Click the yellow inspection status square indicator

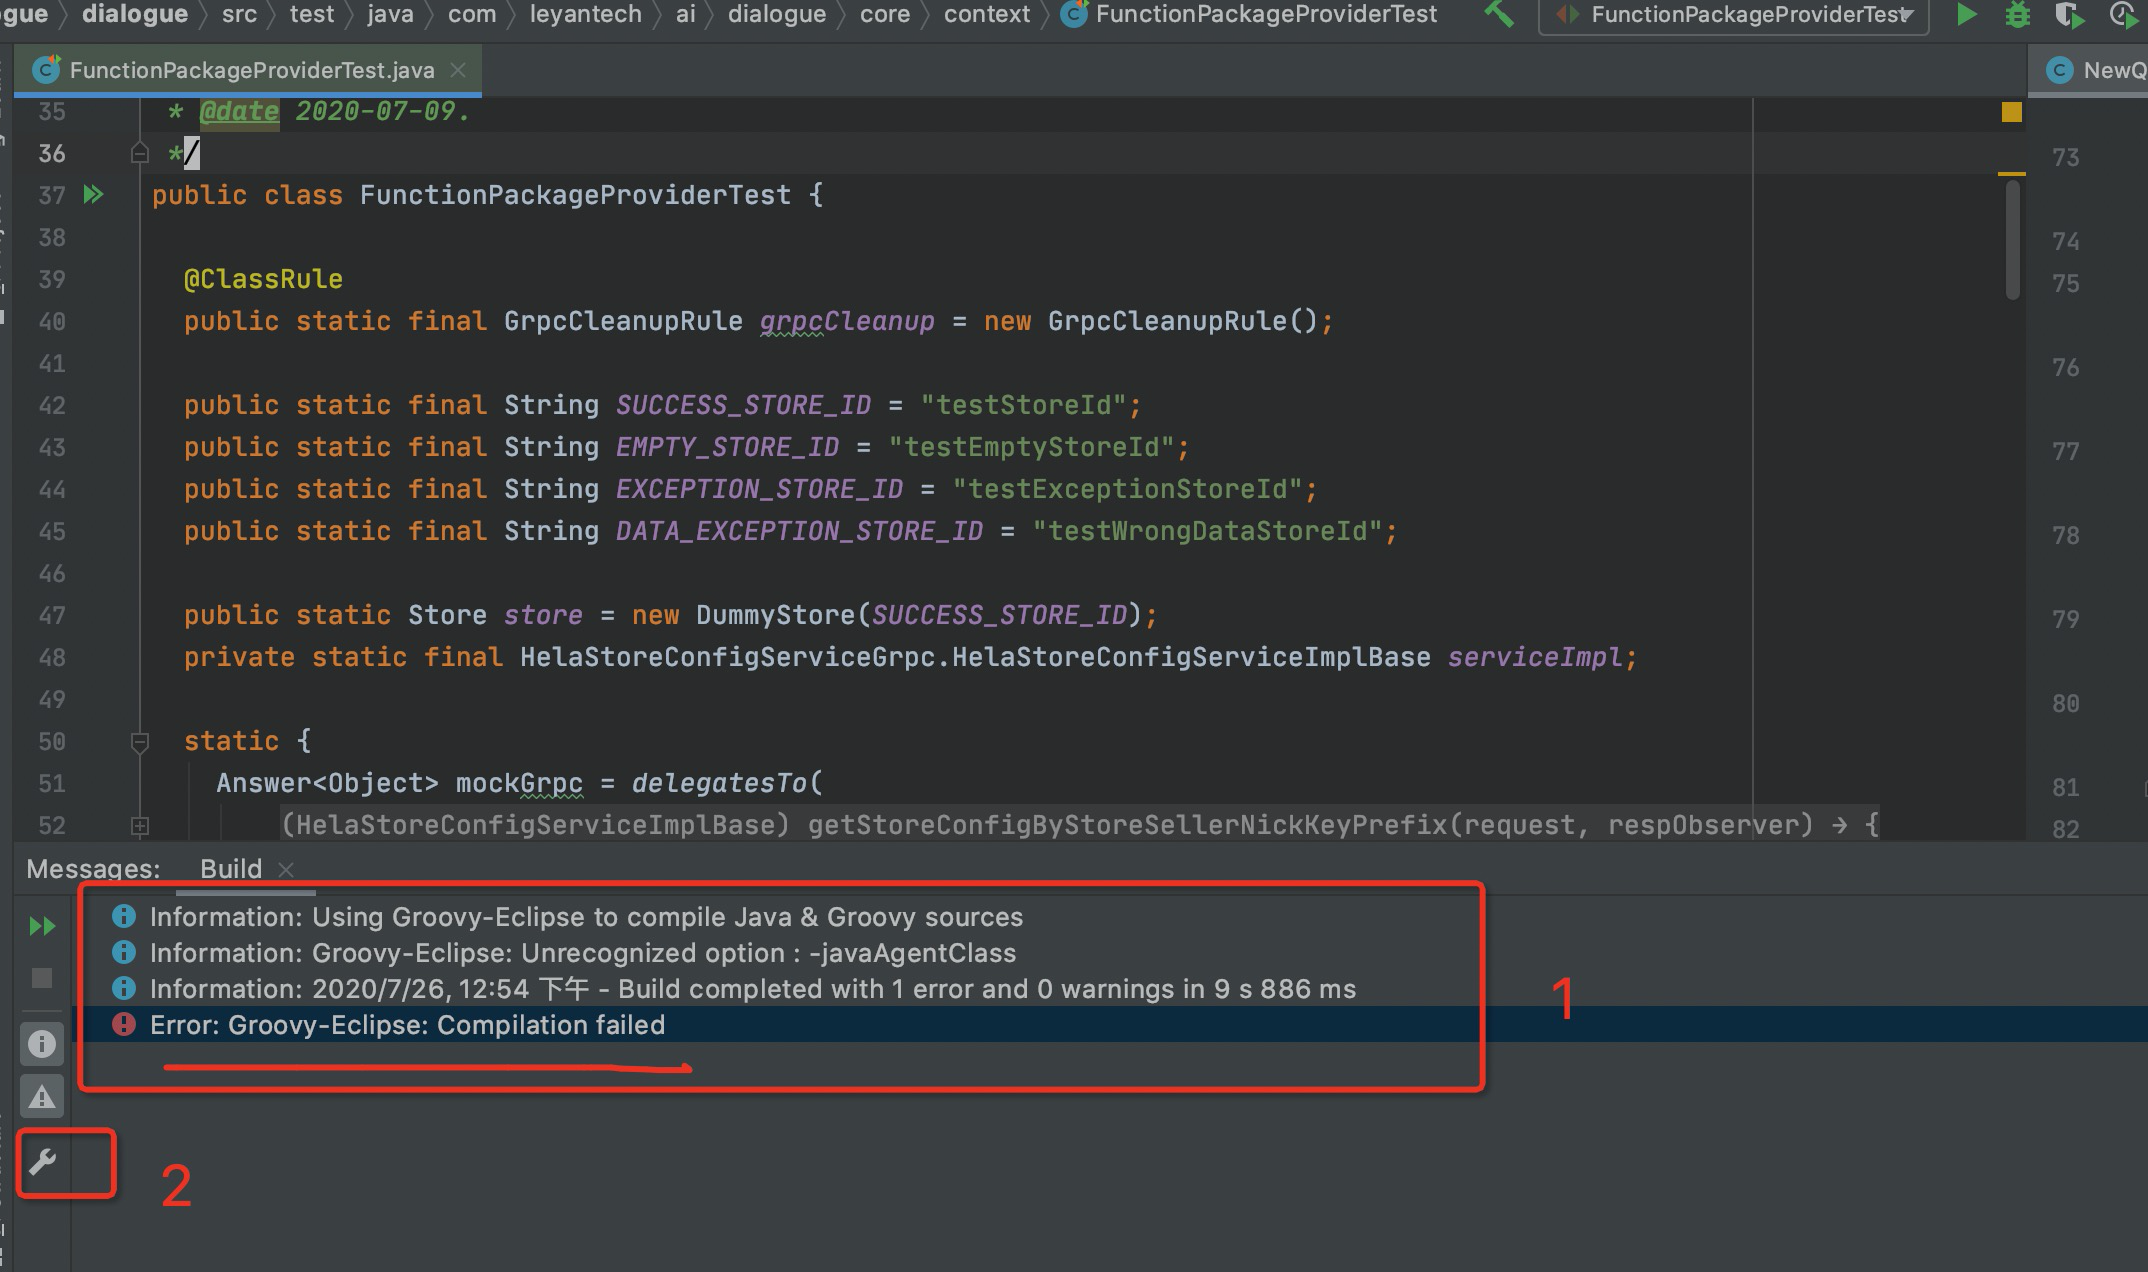pyautogui.click(x=2012, y=112)
